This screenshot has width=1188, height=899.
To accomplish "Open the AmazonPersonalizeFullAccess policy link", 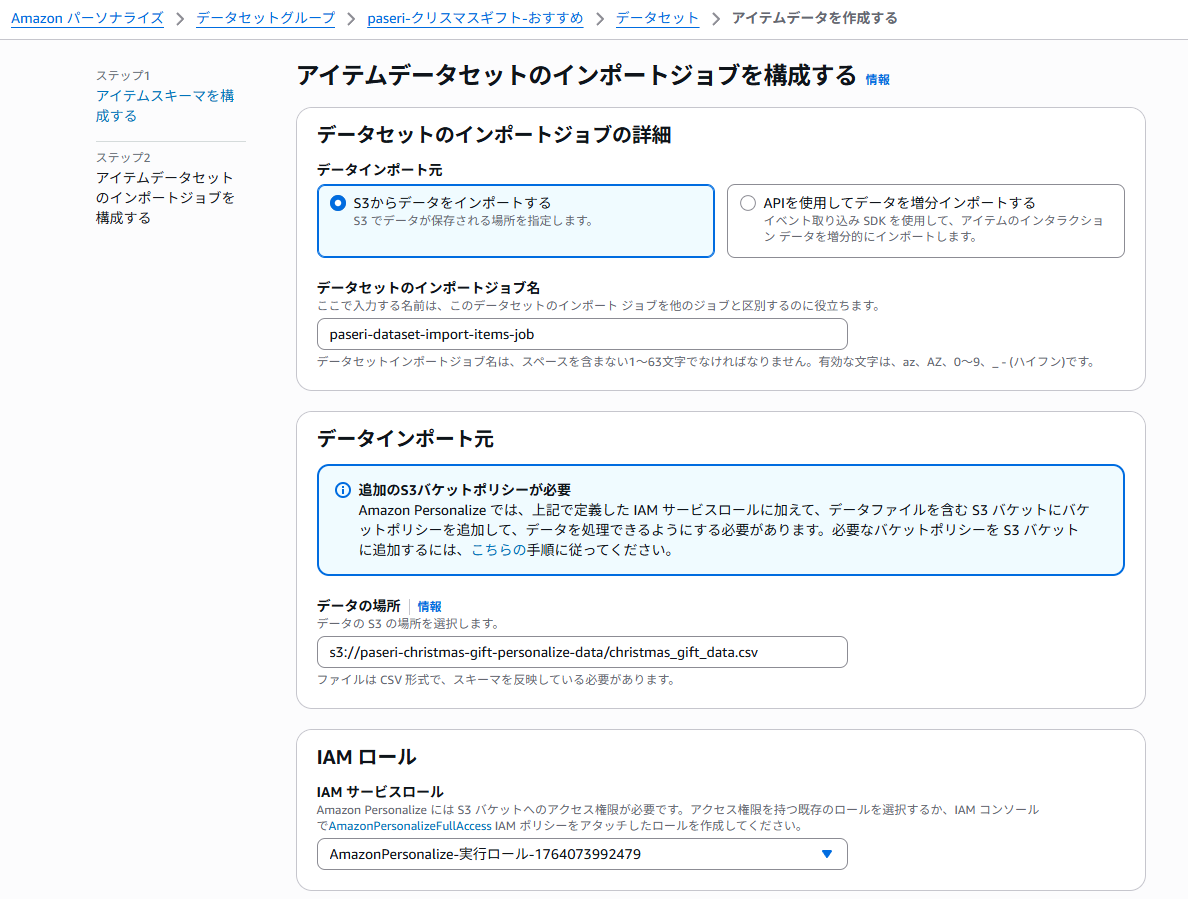I will tap(407, 826).
